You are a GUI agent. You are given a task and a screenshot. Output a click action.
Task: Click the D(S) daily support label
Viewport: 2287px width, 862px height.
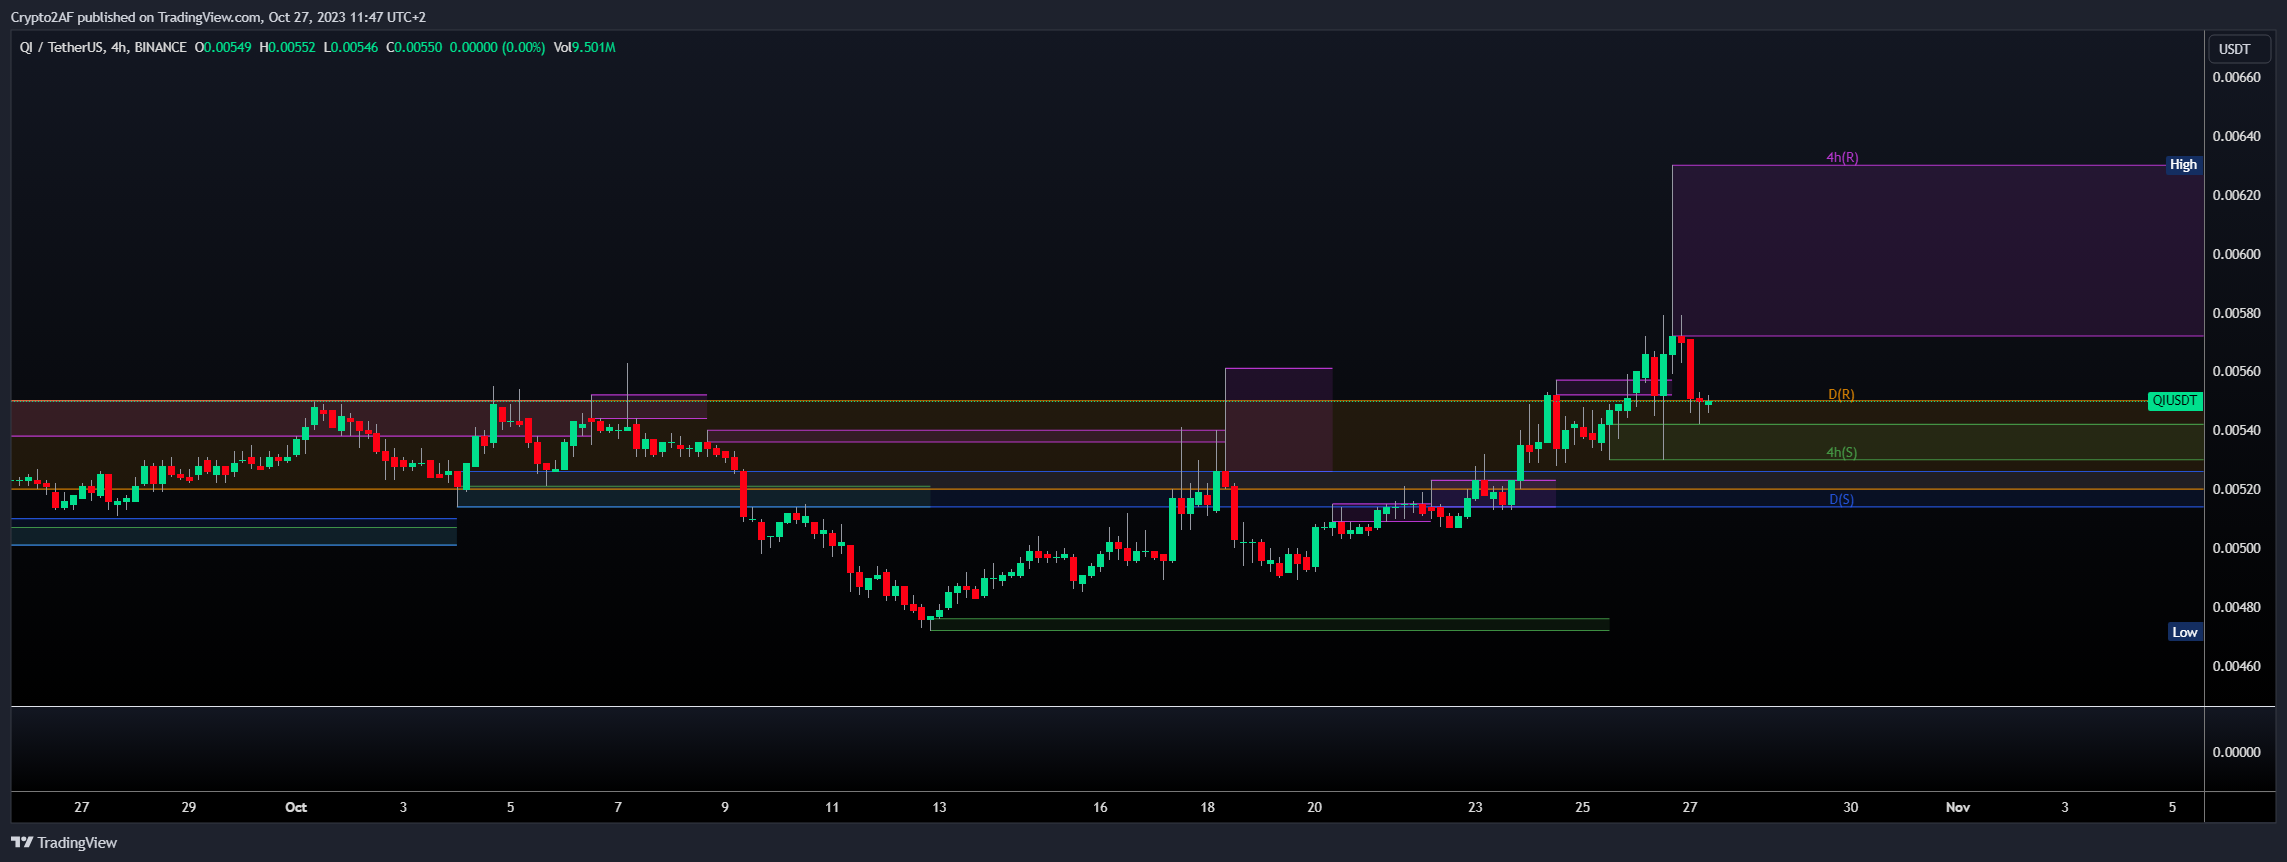click(x=1841, y=500)
